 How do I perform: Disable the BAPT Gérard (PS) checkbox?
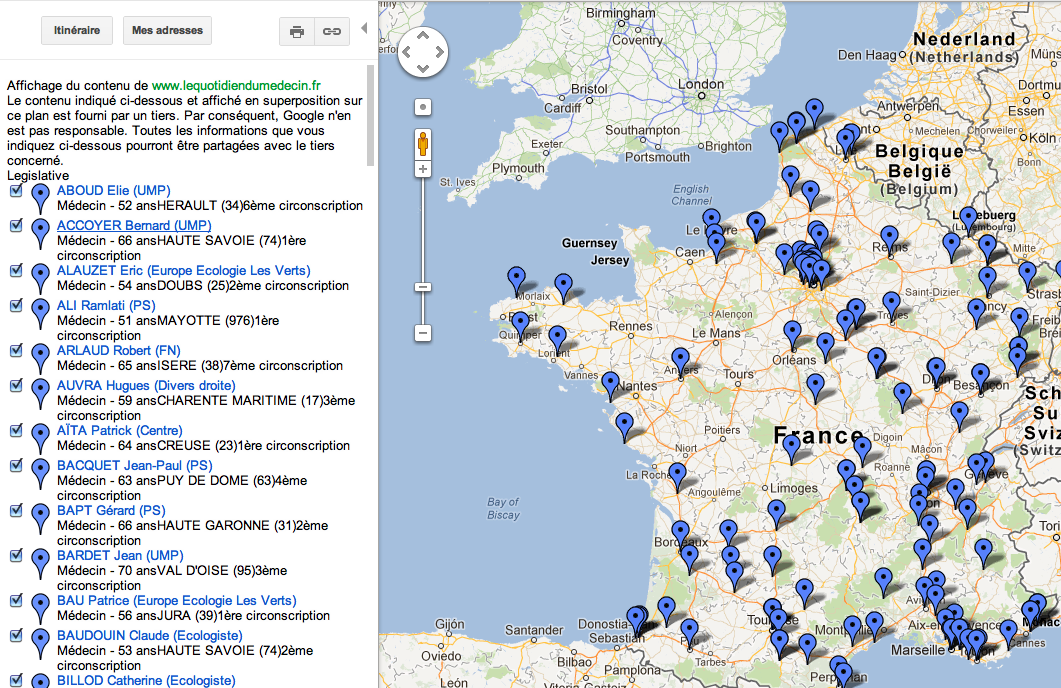pos(15,510)
